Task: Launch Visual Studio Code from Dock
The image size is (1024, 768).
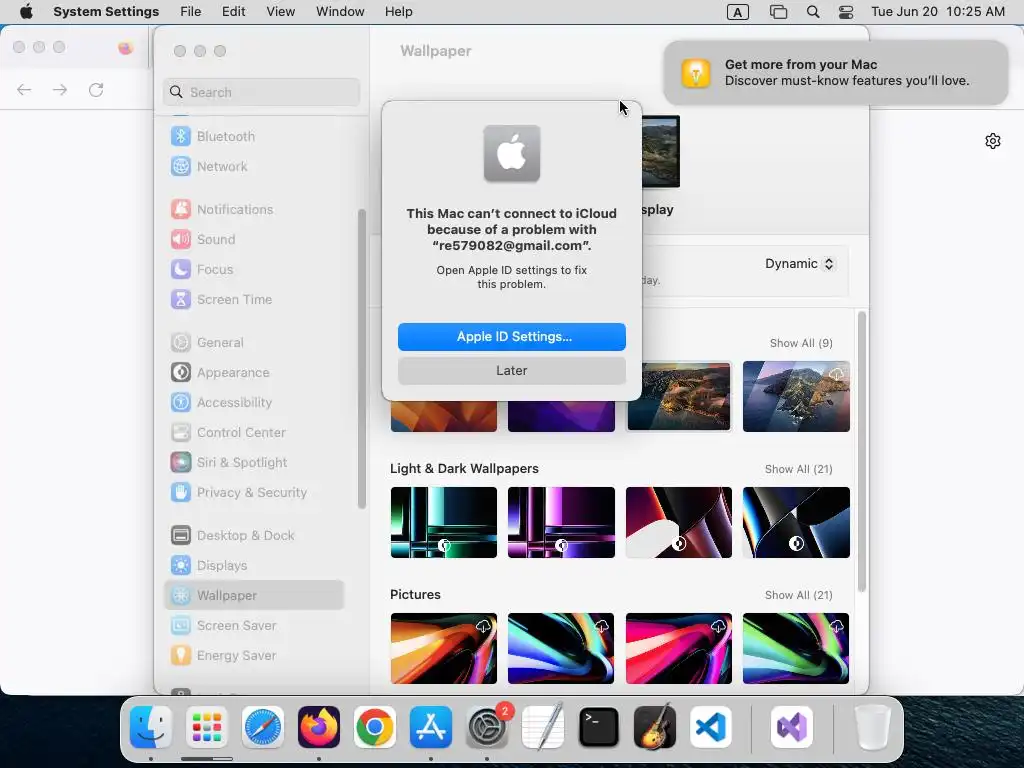Action: click(711, 728)
